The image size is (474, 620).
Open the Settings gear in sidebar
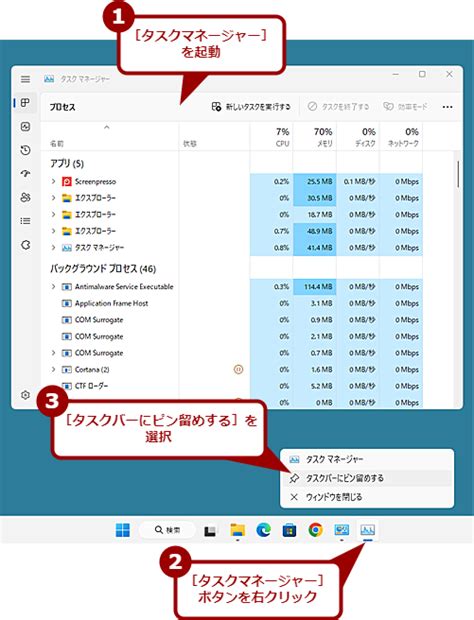(x=25, y=395)
